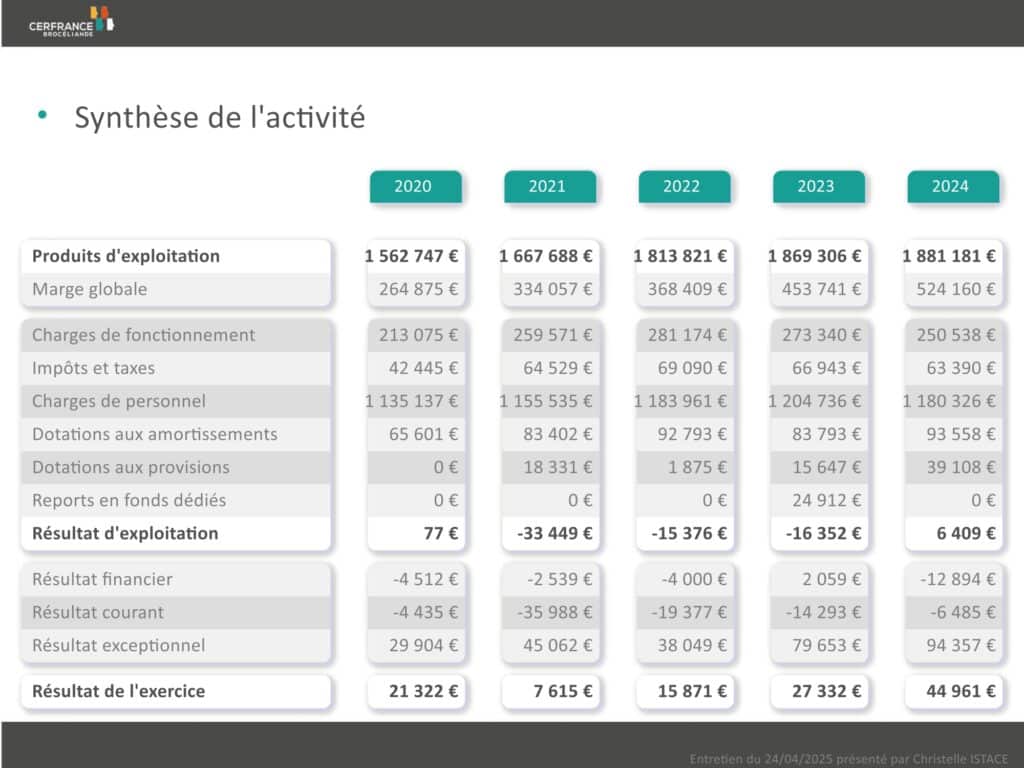Select the 2020 year header
1024x768 pixels.
[x=415, y=187]
